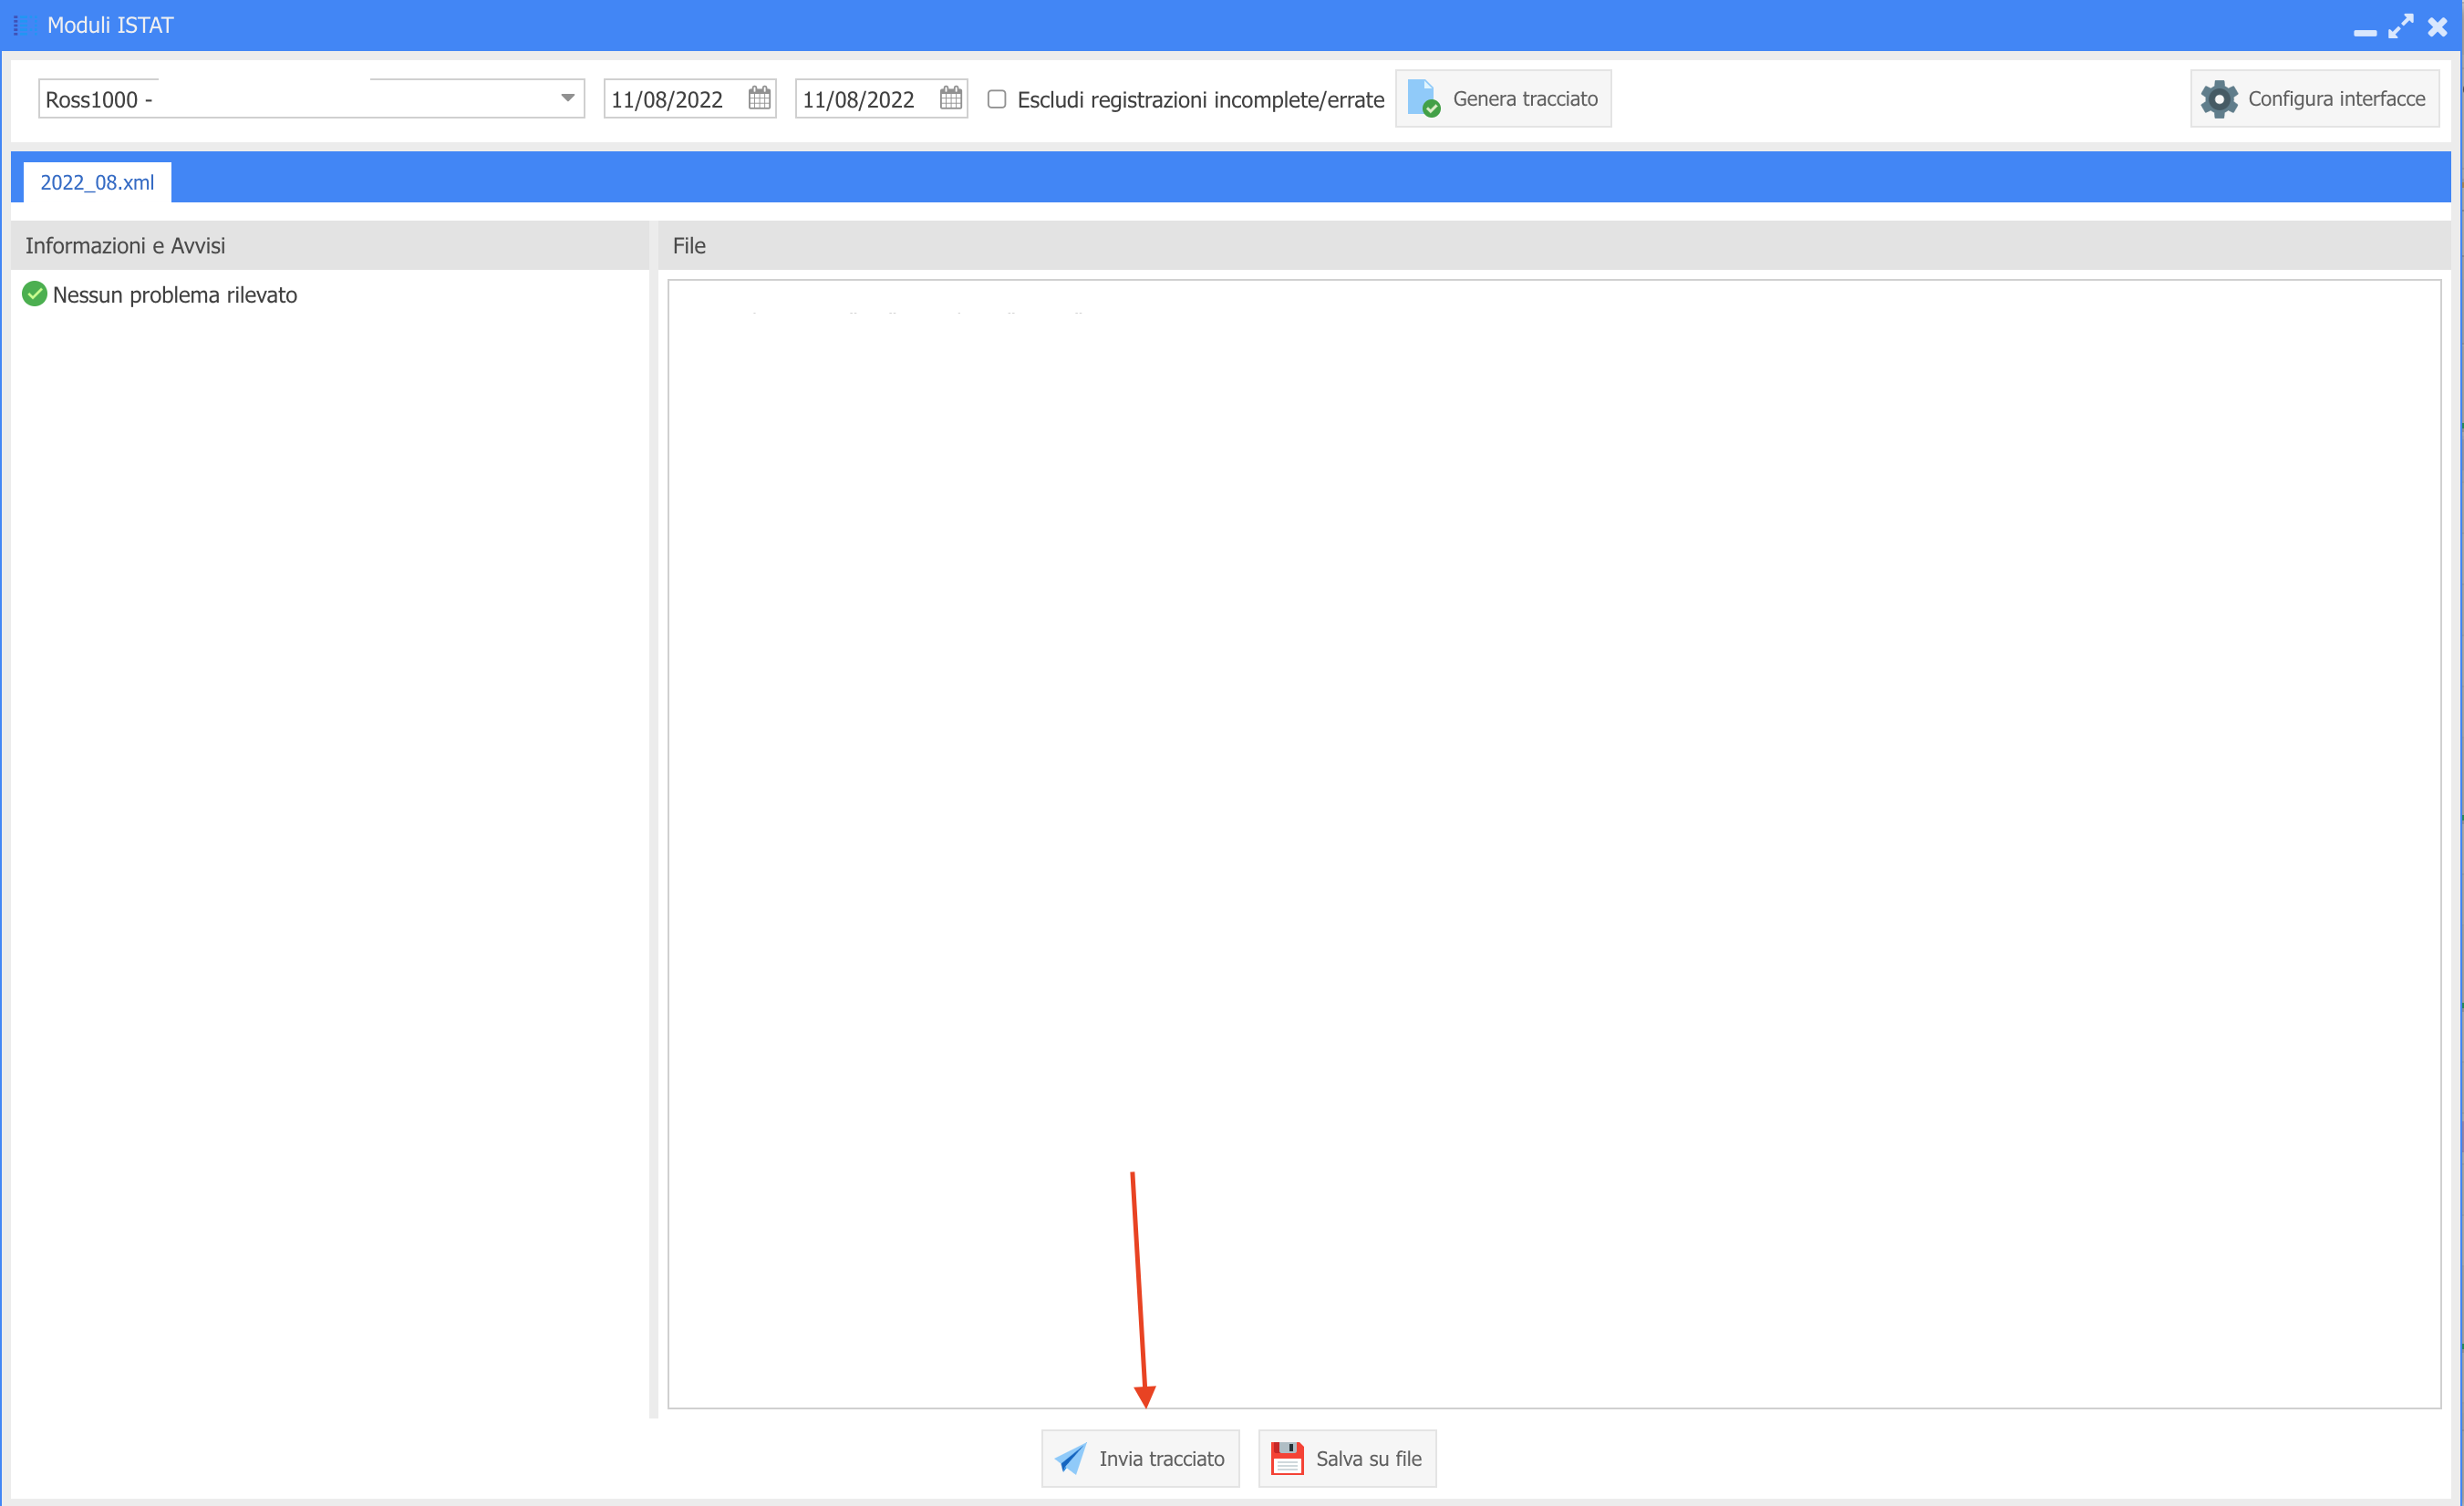Click the window grip icon beside title
Screen dimensions: 2464x1506
[x=16, y=25]
